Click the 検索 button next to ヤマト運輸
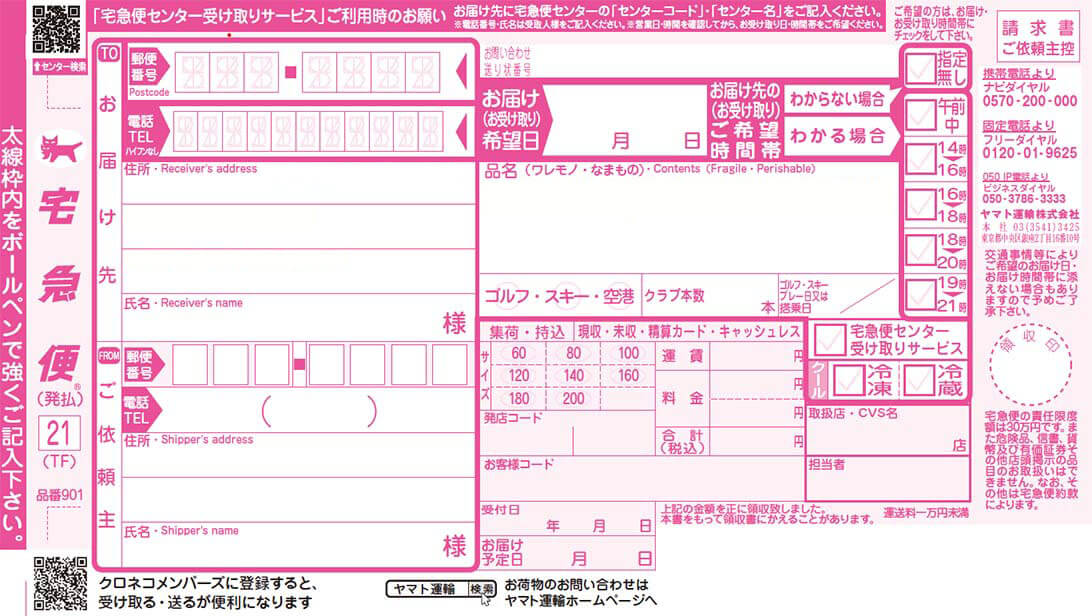The image size is (1092, 616). pyautogui.click(x=481, y=589)
